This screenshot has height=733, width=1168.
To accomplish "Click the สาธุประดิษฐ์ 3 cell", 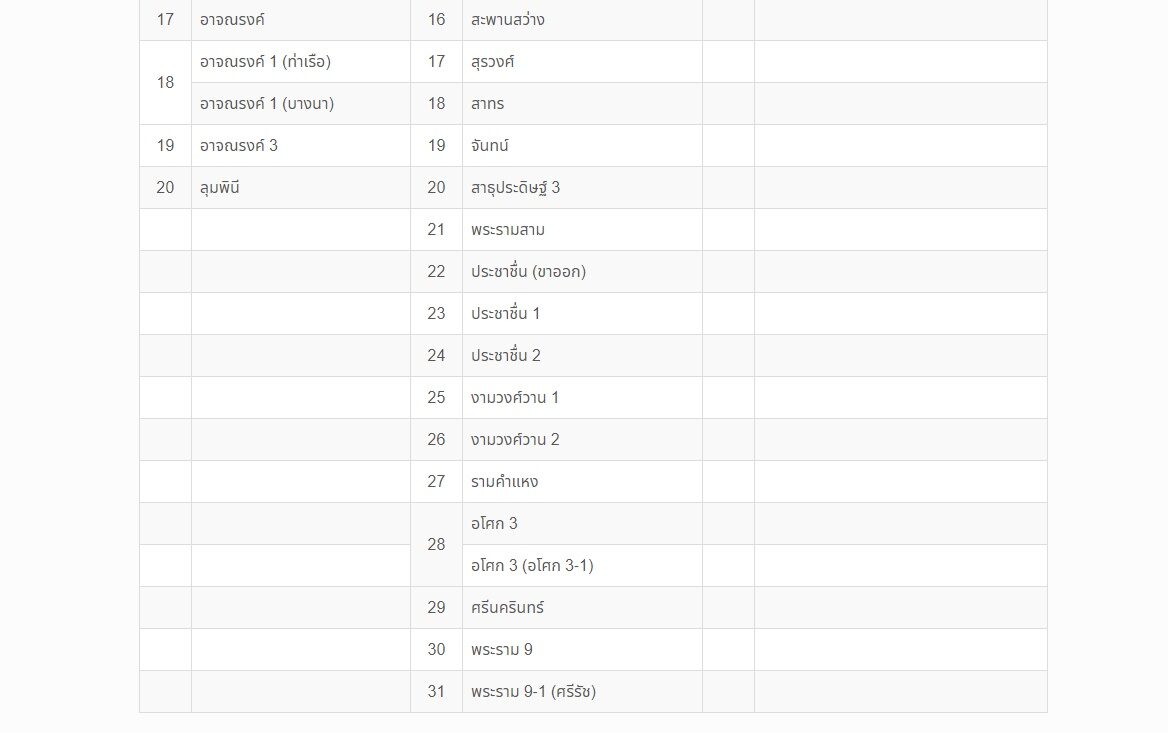I will pos(583,188).
